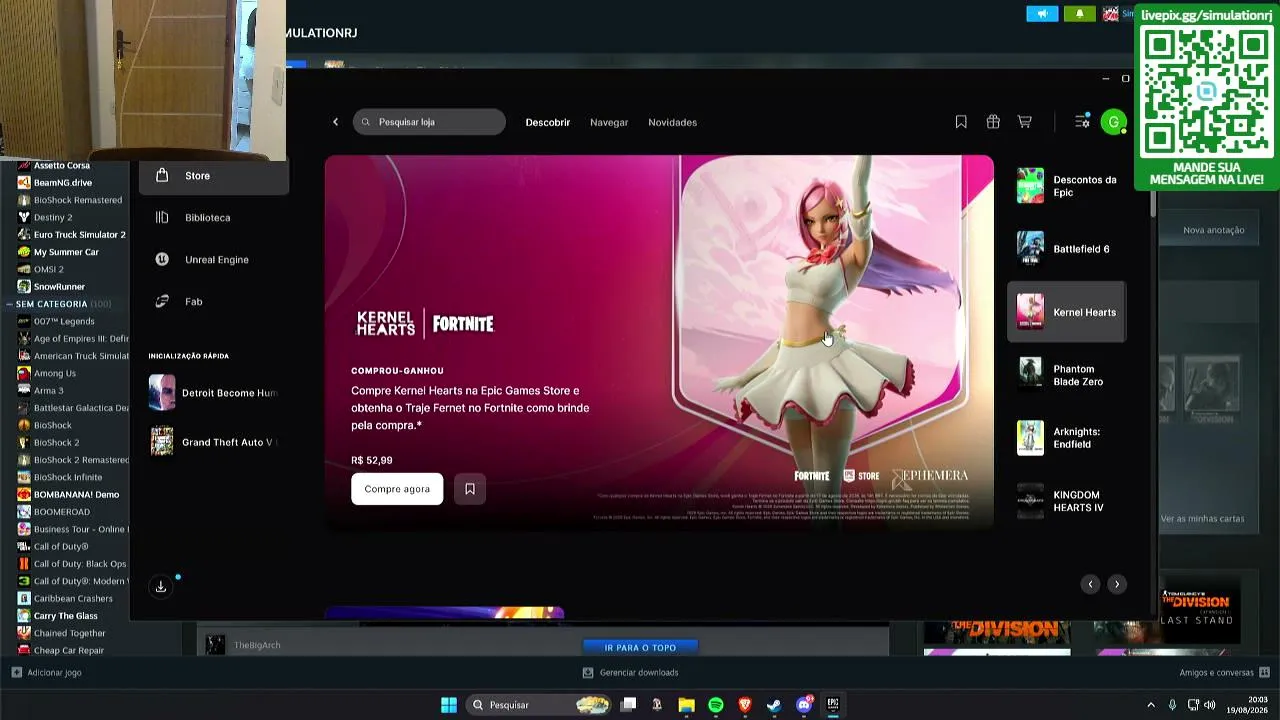Collapse the SEM CATEGORIA group in Steam
Image resolution: width=1280 pixels, height=720 pixels.
tap(9, 304)
